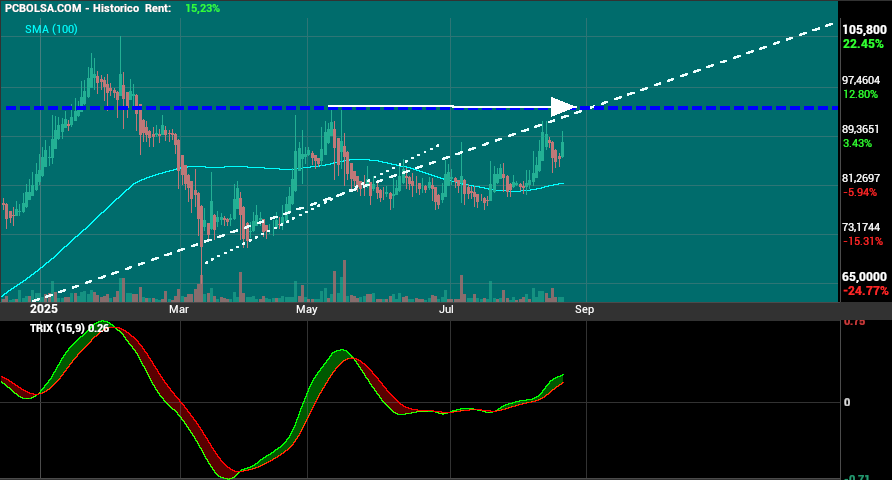Click the TRIX zero level label

pos(847,403)
